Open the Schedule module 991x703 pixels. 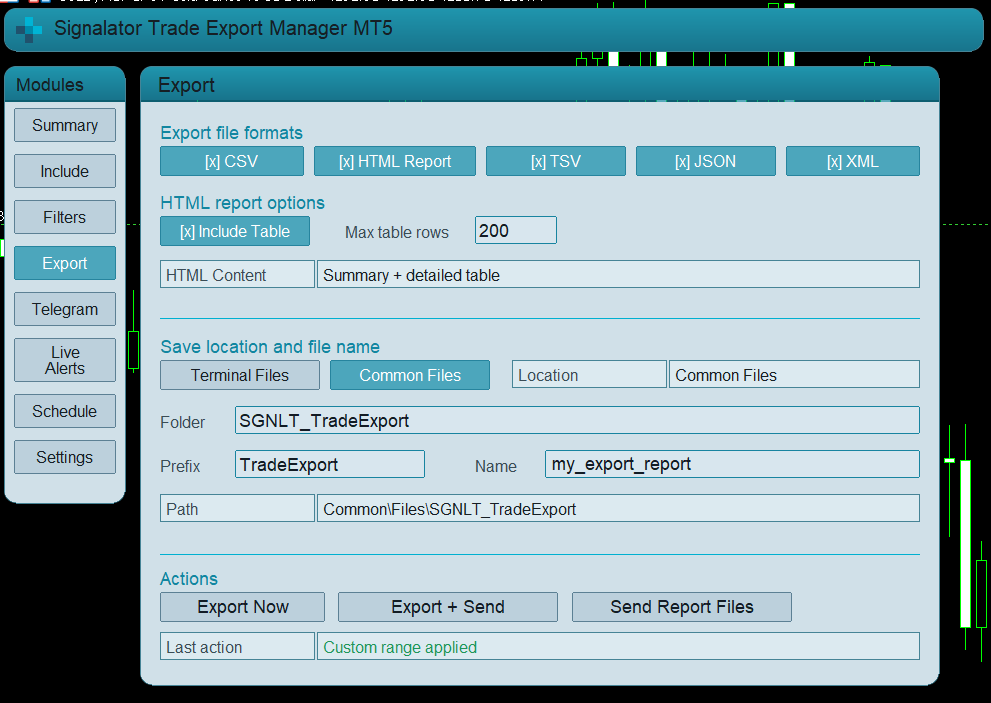tap(65, 411)
